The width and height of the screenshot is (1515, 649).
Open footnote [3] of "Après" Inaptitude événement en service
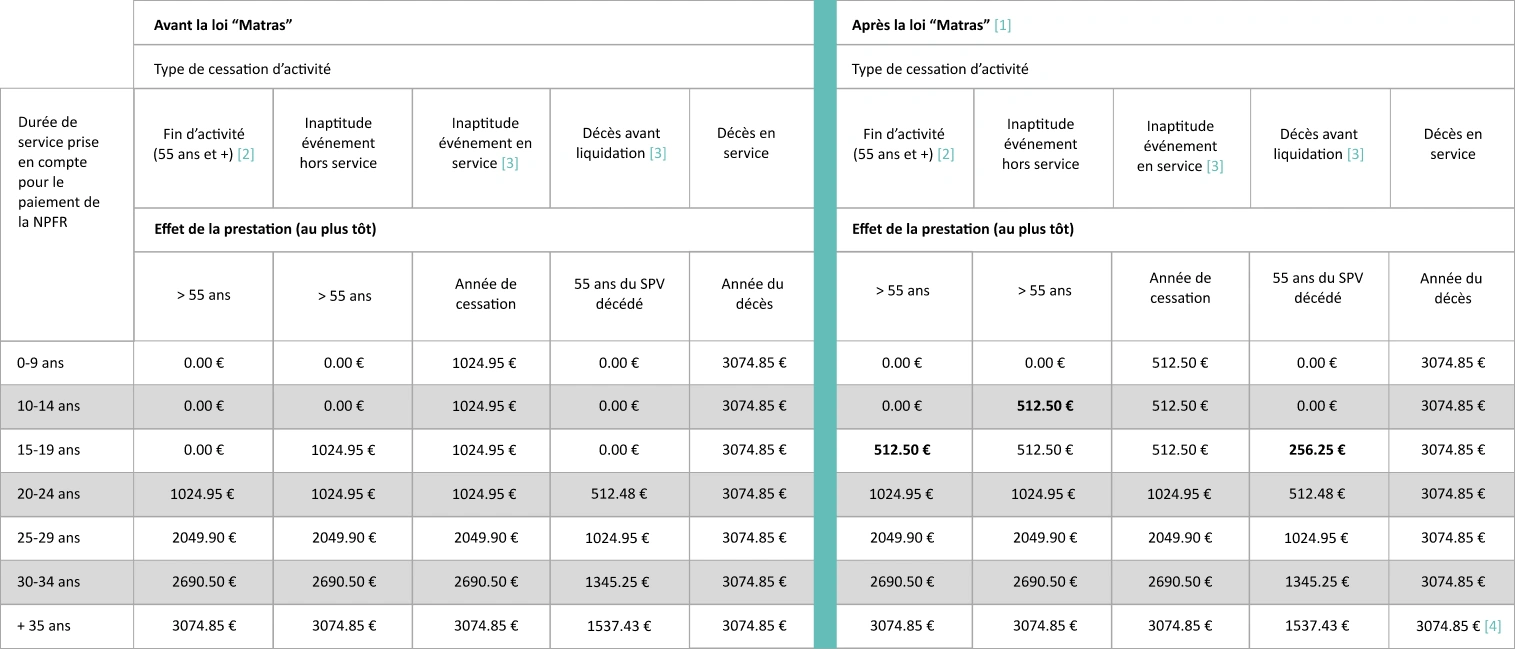(1214, 166)
